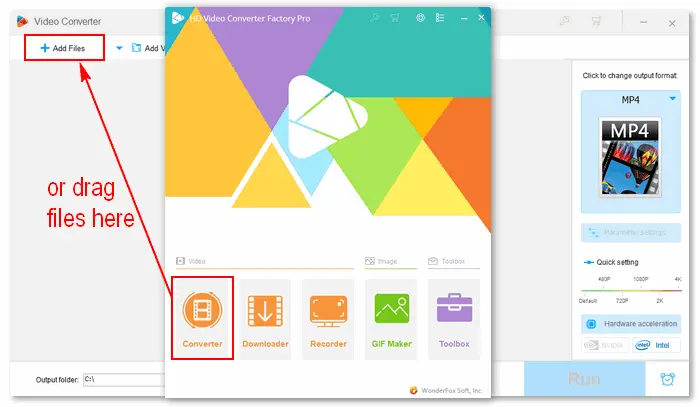Click the Run button
Screen dimensions: 700x407
coord(584,379)
